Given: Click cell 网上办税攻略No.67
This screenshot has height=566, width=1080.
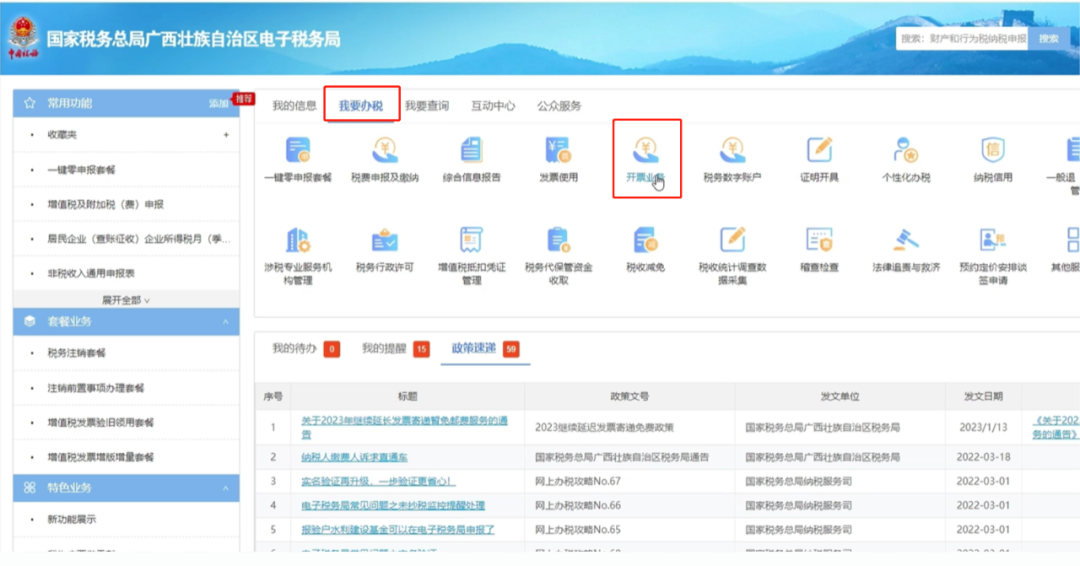Looking at the screenshot, I should click(x=578, y=481).
